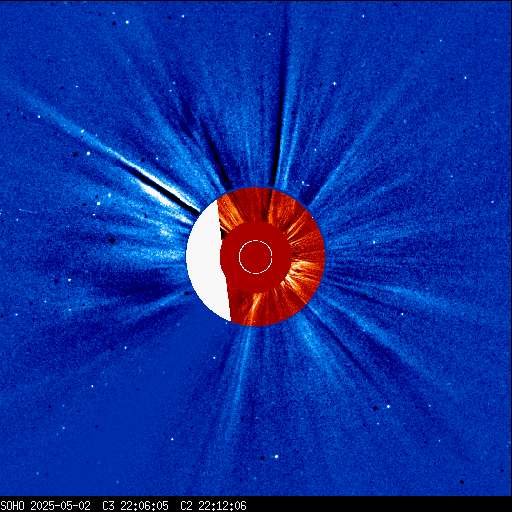Select the dark red occulter ring around the solar circle

256,257
